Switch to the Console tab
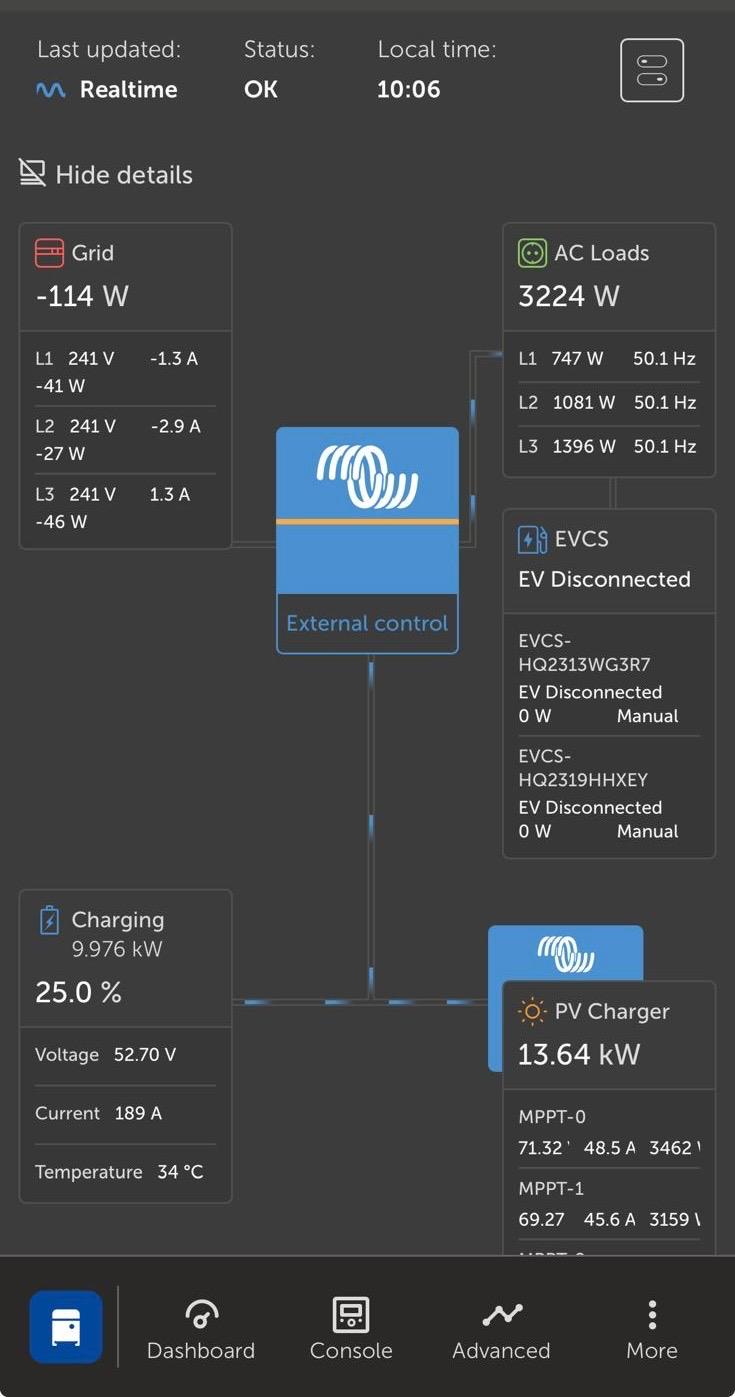Screen dimensions: 735x1397 point(351,1330)
